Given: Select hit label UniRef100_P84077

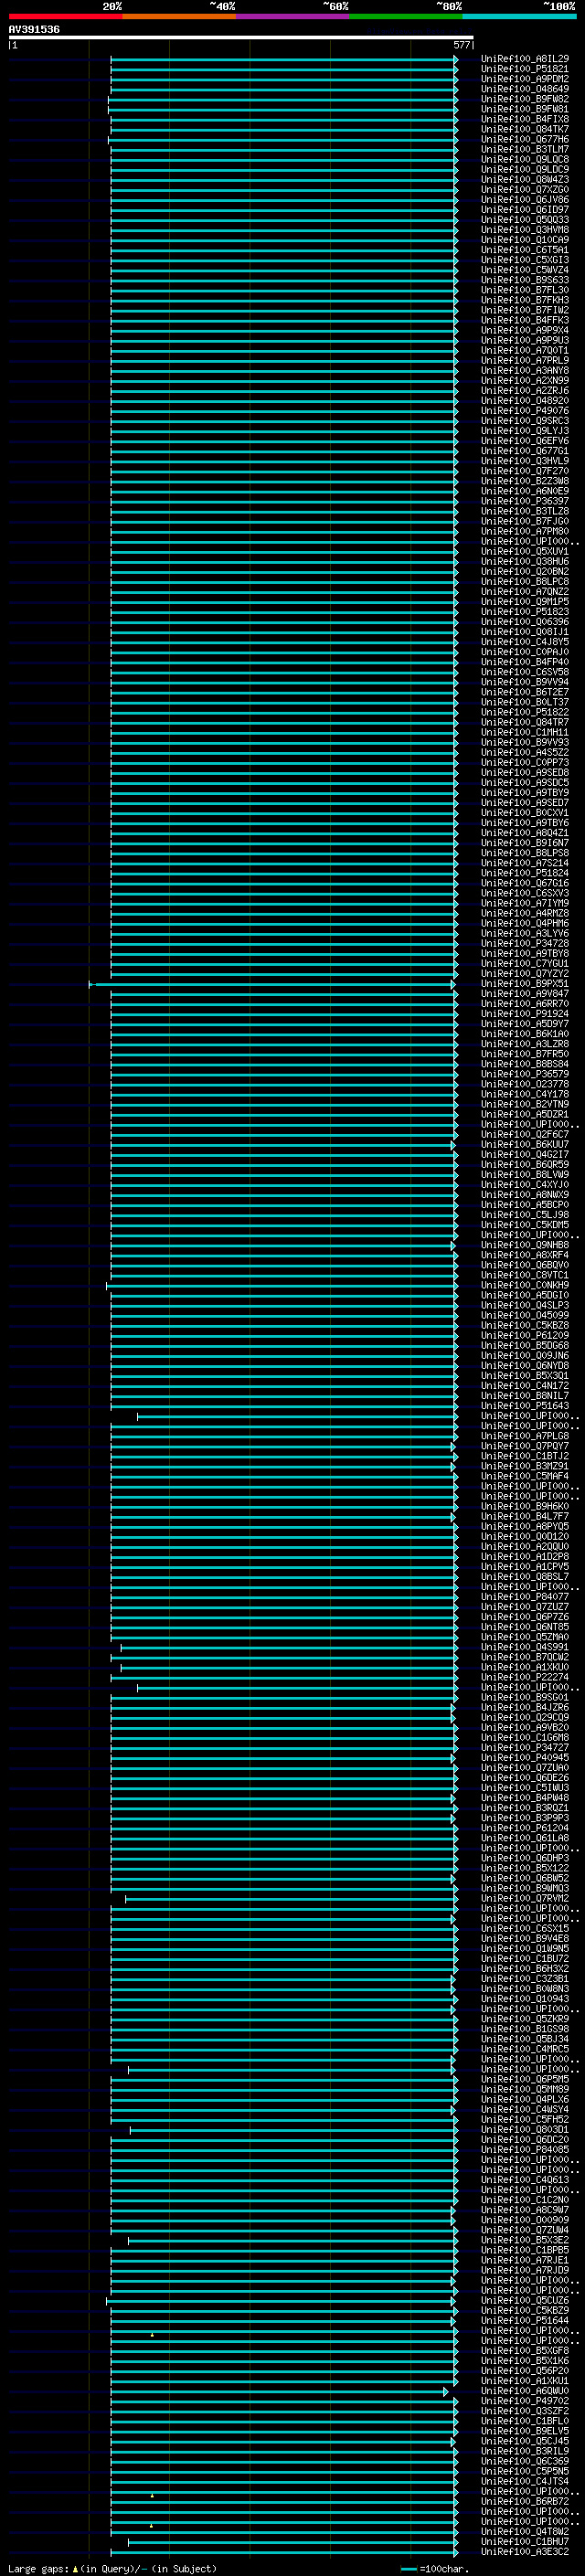Looking at the screenshot, I should point(525,1597).
